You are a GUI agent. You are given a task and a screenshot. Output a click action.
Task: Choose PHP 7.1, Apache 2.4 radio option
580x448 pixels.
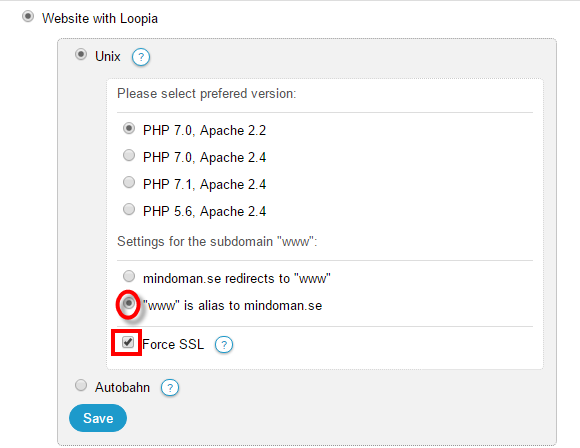pos(129,182)
